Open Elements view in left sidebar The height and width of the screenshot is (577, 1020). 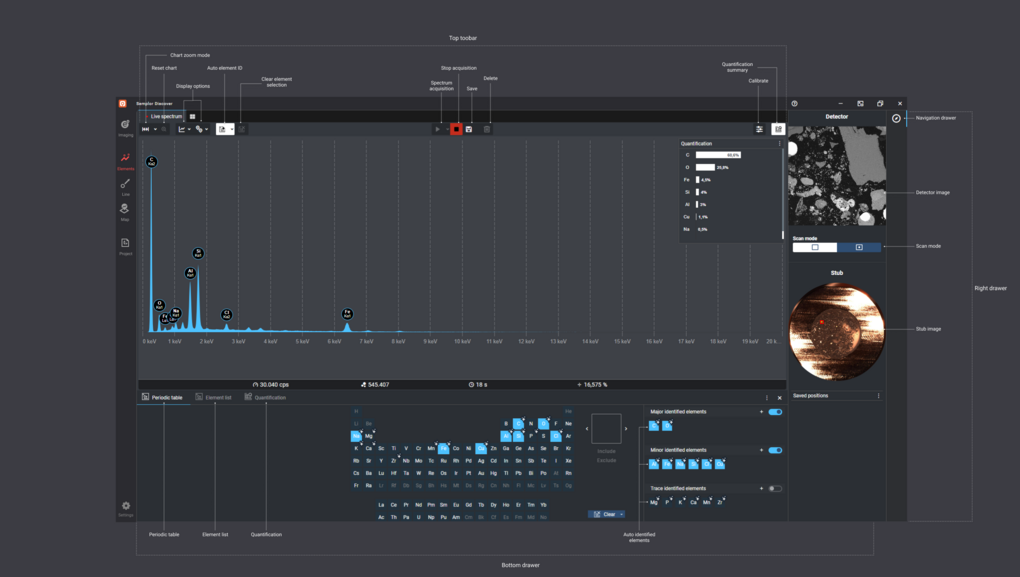pos(125,161)
